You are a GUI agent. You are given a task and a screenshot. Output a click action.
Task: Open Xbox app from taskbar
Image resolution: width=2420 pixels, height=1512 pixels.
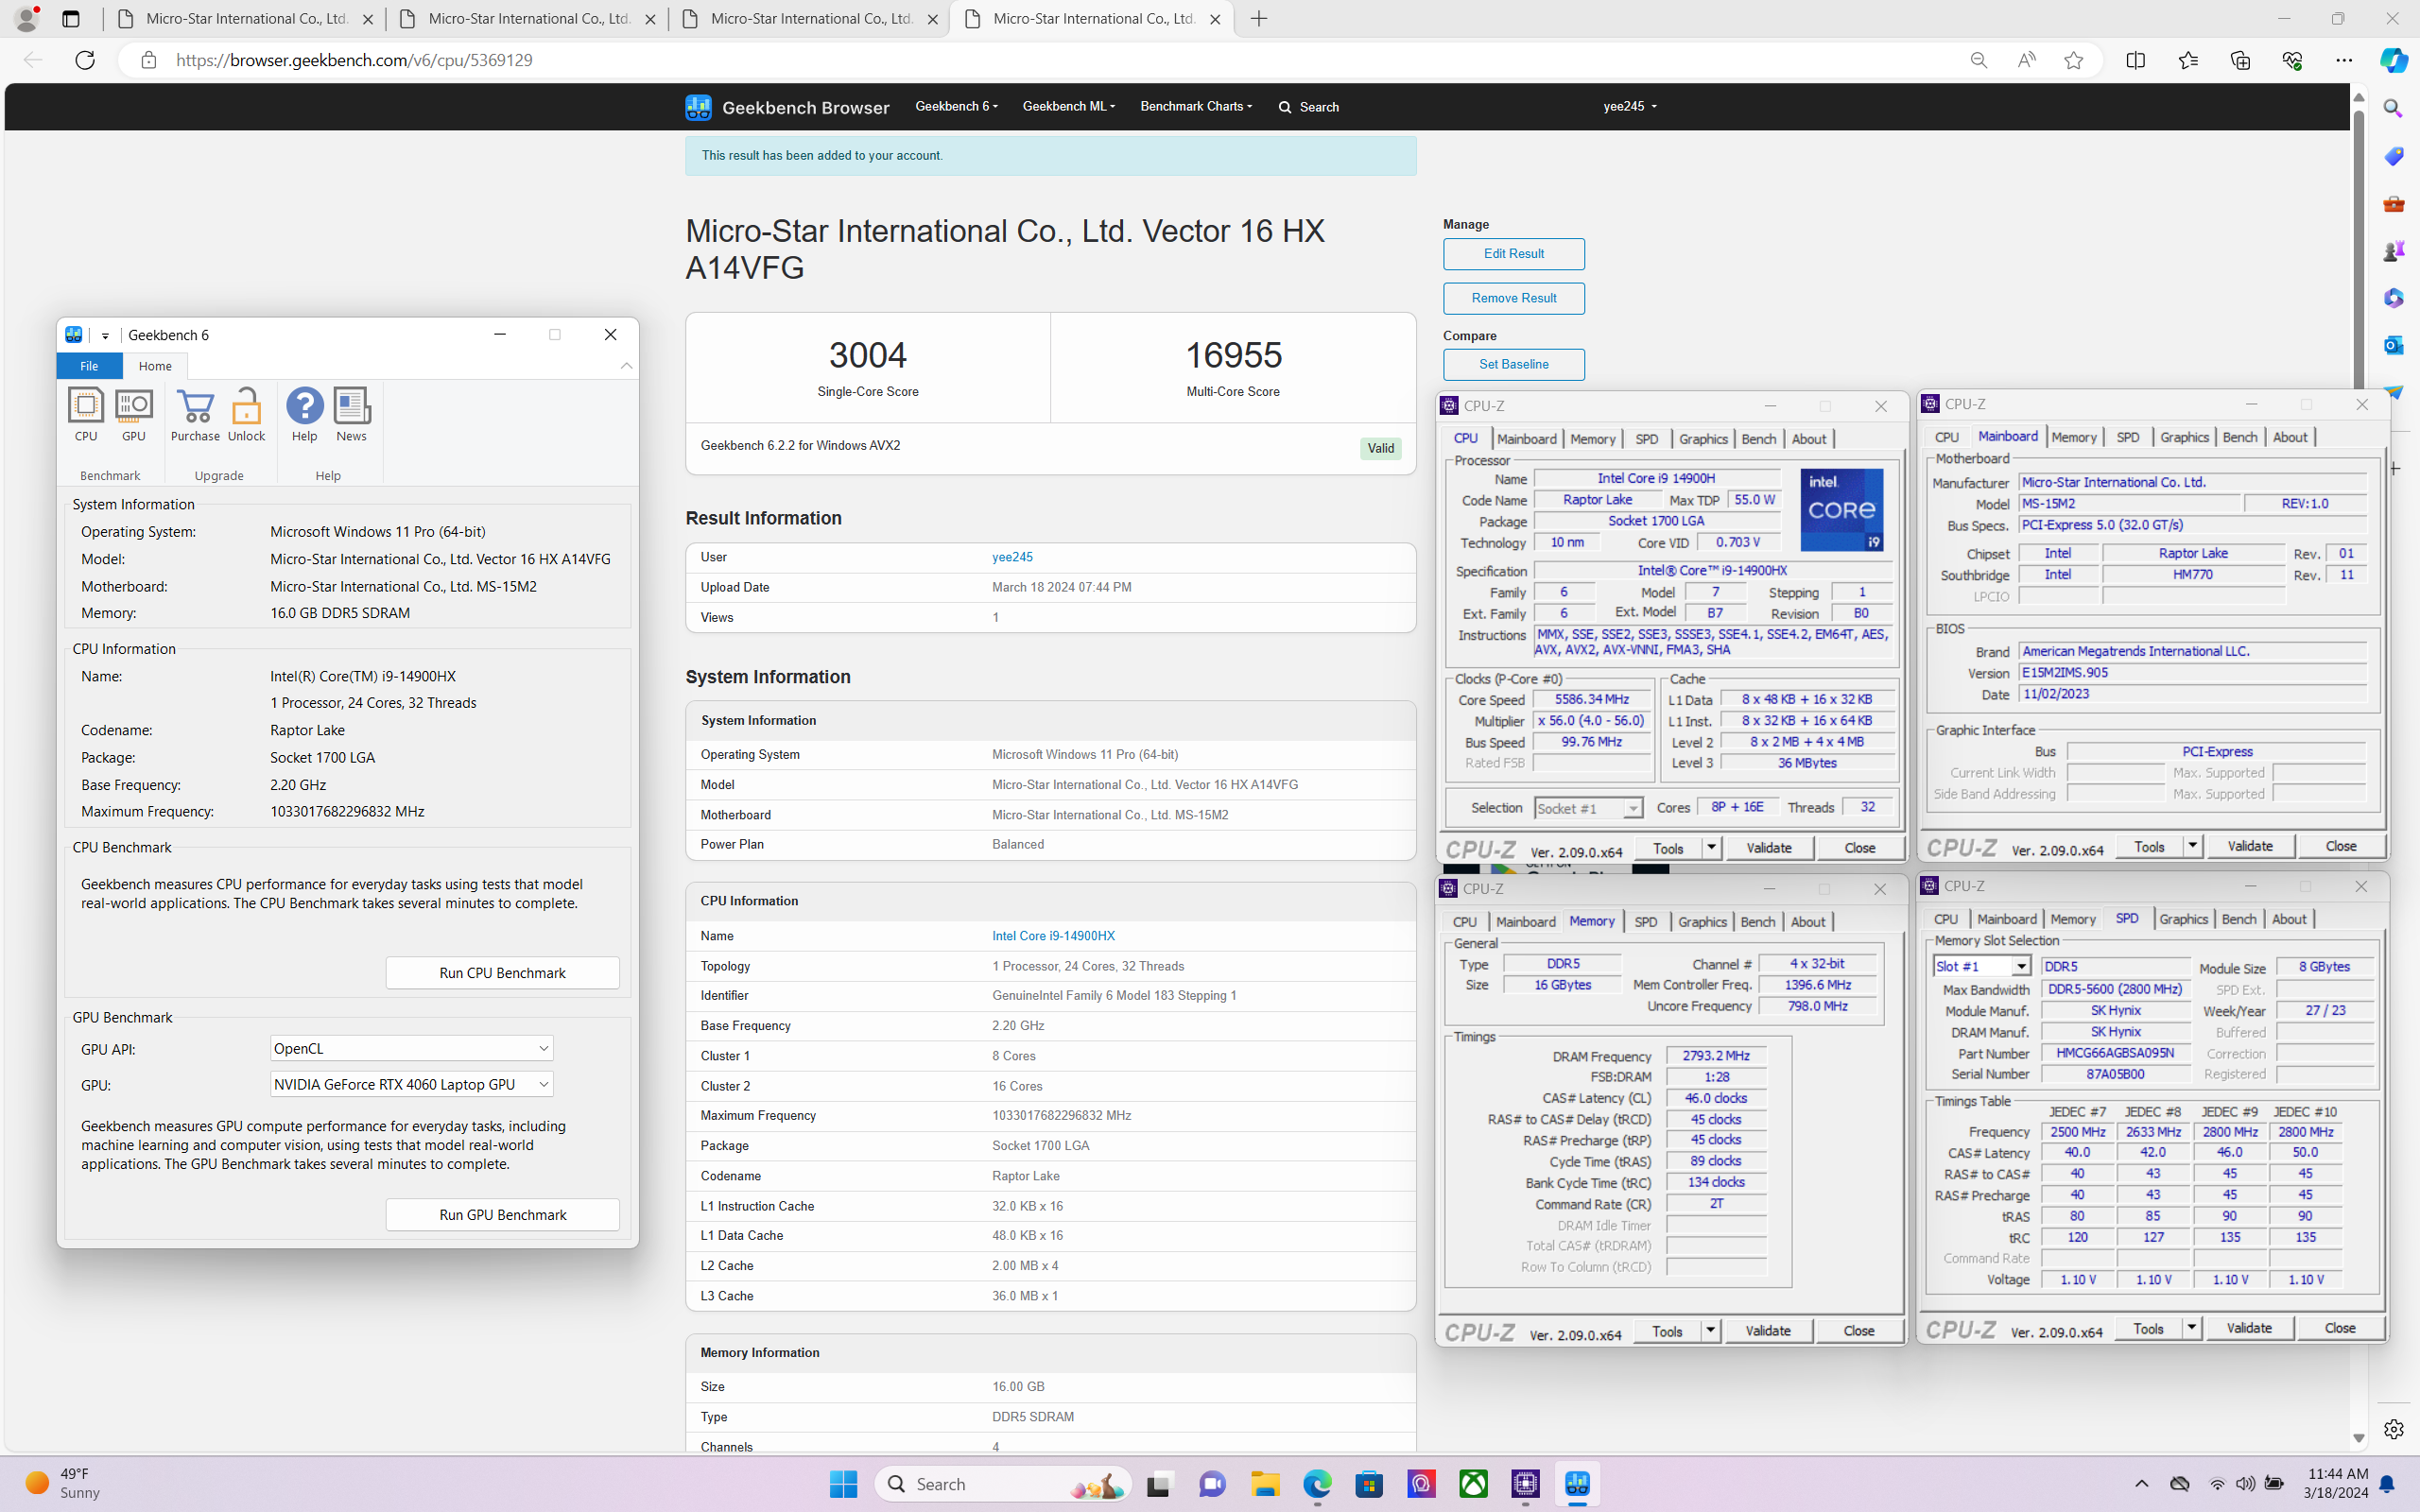tap(1473, 1484)
